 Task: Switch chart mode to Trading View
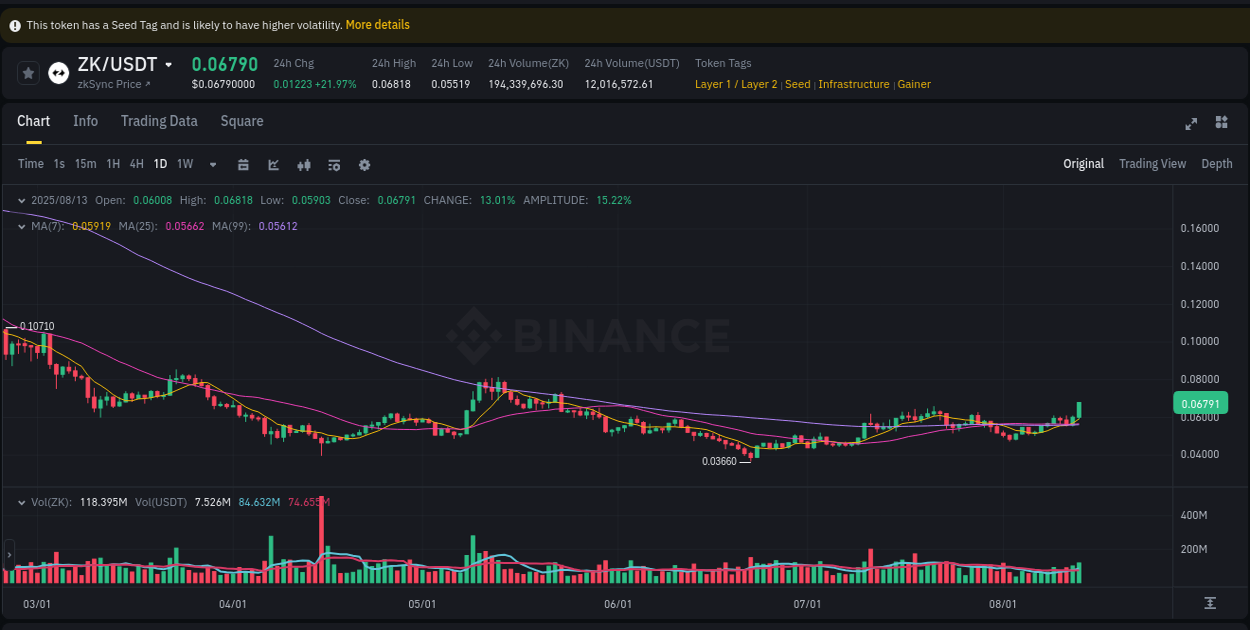[1152, 164]
